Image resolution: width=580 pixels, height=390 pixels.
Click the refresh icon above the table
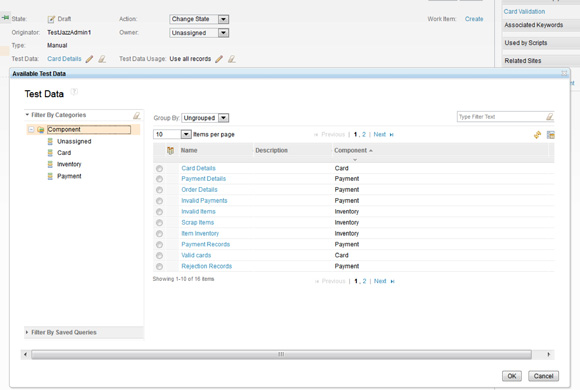tap(537, 135)
